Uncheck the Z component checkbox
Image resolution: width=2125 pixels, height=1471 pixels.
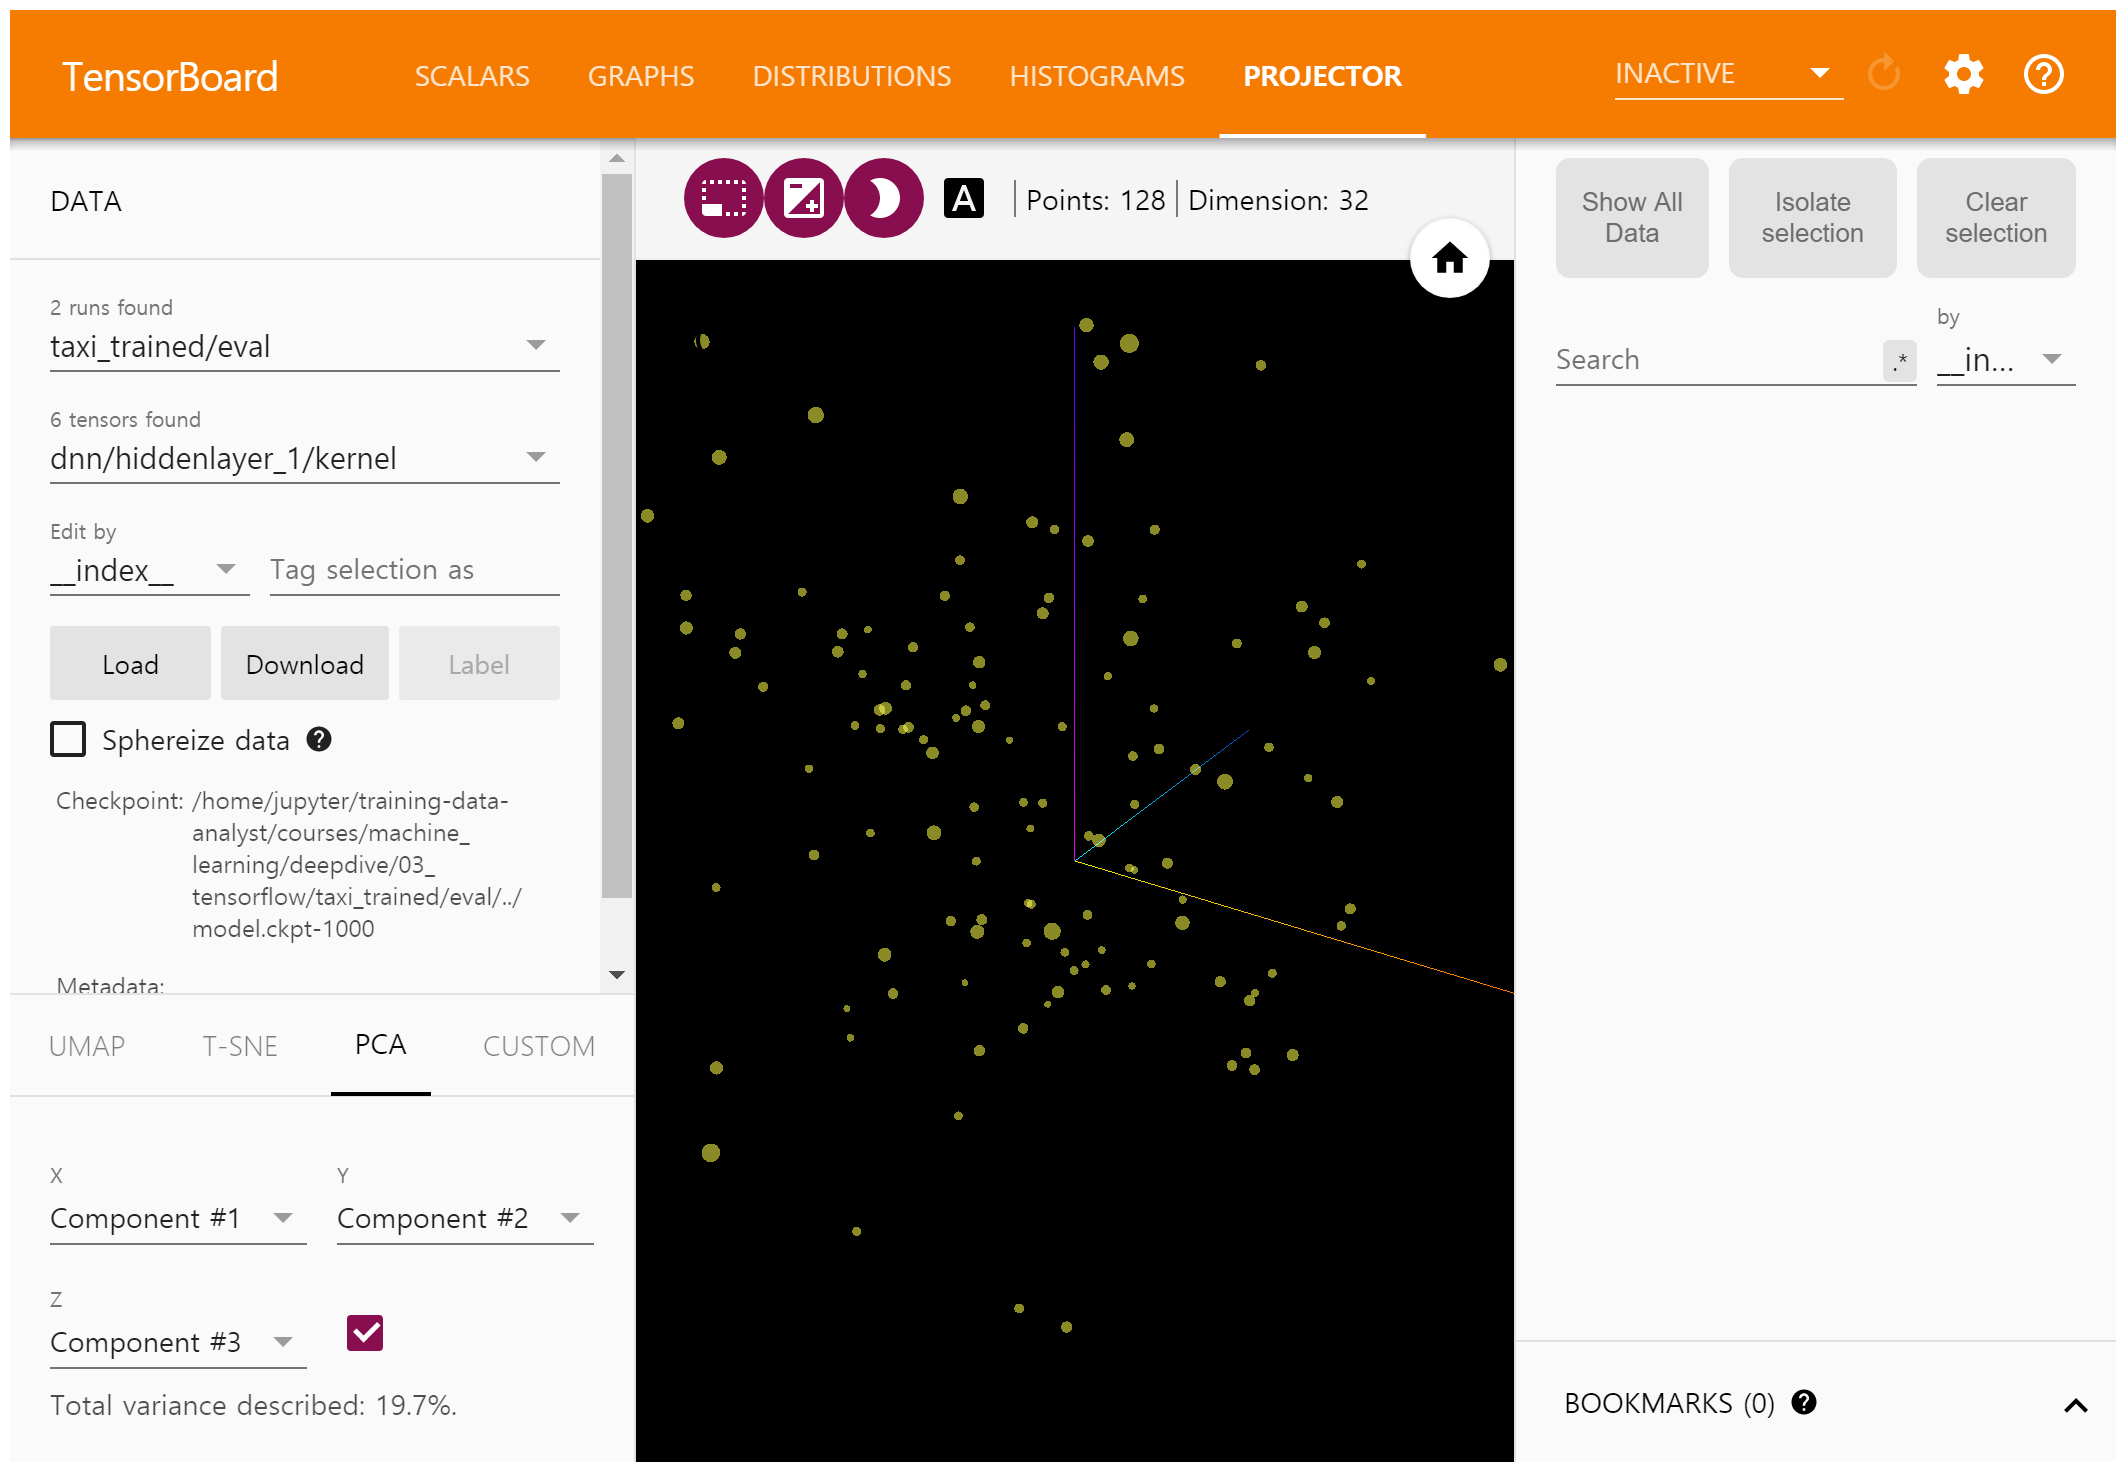365,1333
